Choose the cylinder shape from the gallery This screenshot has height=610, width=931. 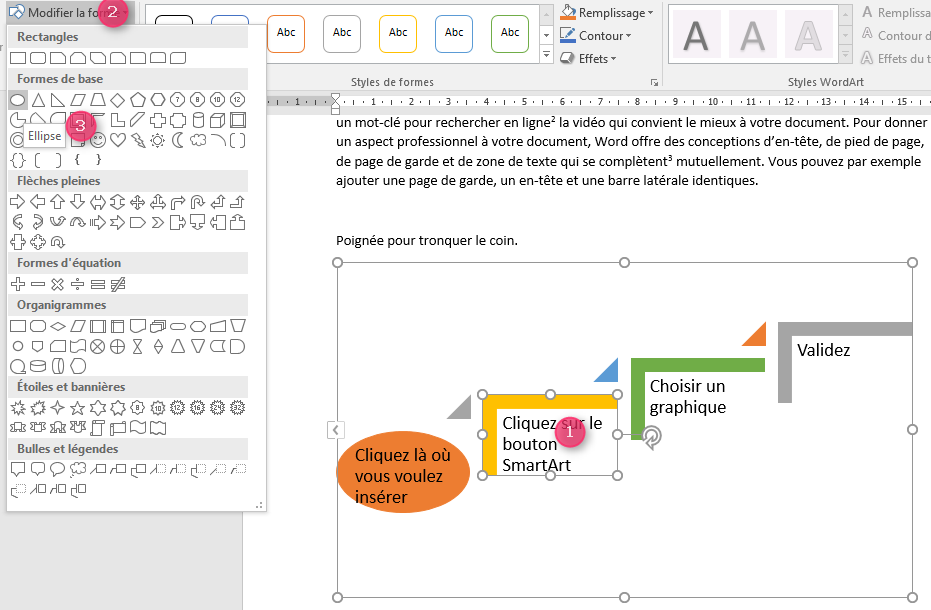tap(198, 119)
